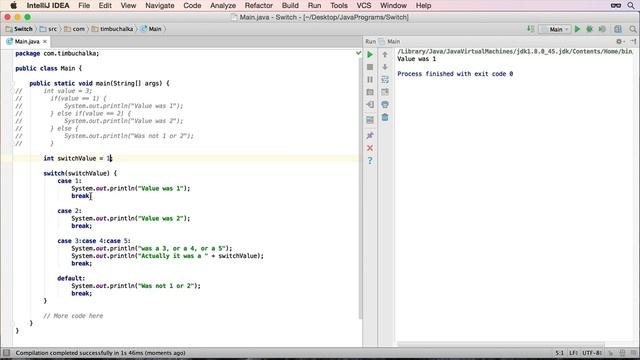
Task: Click the green inspection checkmark above editor scrollbar
Action: tap(358, 53)
